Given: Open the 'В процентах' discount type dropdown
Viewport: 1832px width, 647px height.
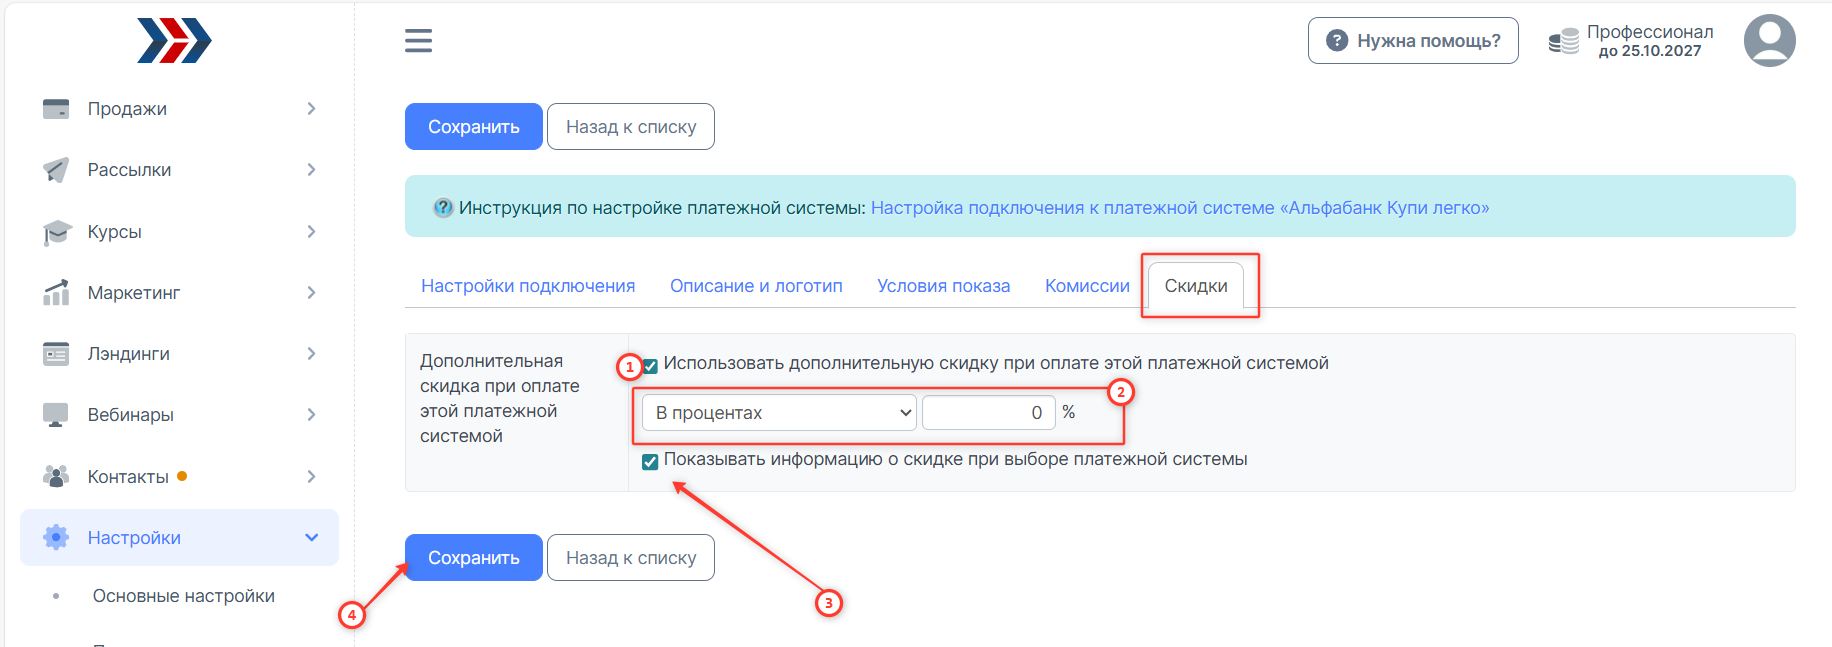Looking at the screenshot, I should [x=778, y=413].
